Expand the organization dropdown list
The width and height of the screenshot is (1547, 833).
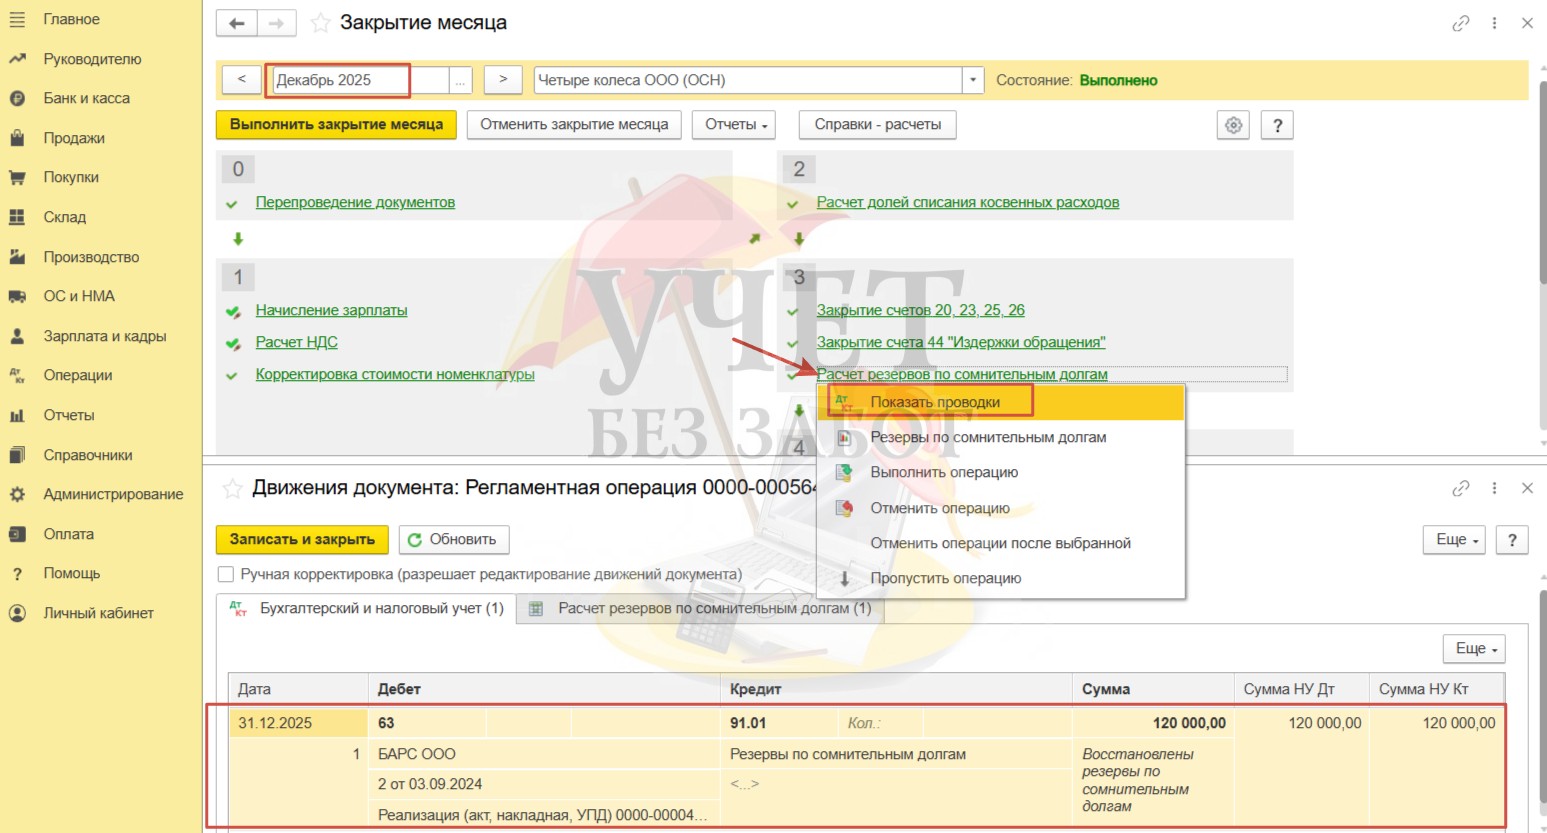click(972, 80)
